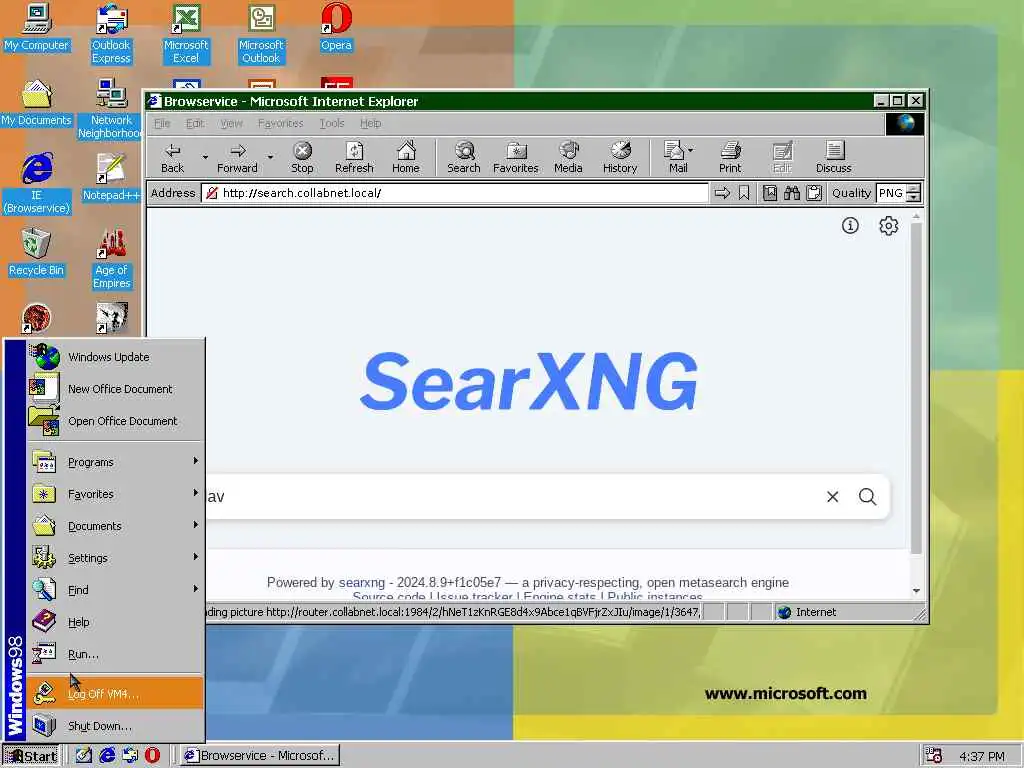Screen dimensions: 1024x768
Task: Go to the Home page
Action: point(406,158)
